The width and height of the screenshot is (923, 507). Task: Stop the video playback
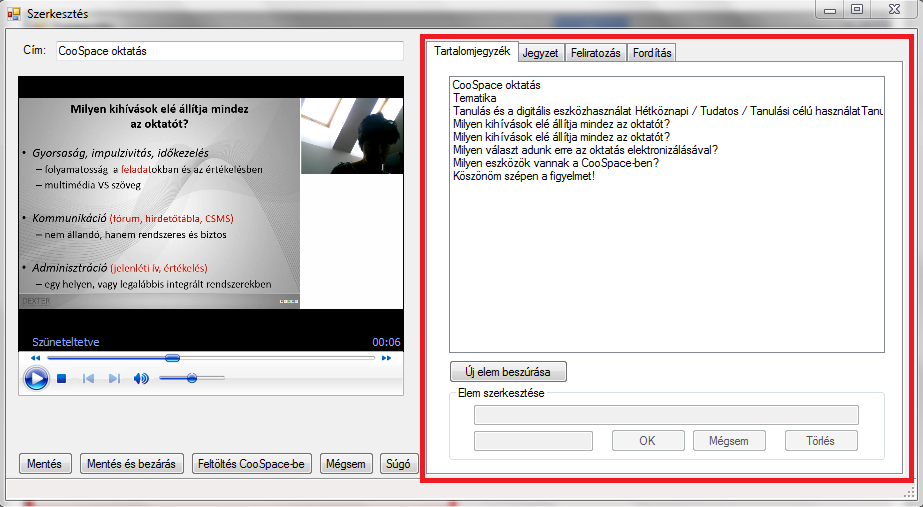[x=61, y=379]
